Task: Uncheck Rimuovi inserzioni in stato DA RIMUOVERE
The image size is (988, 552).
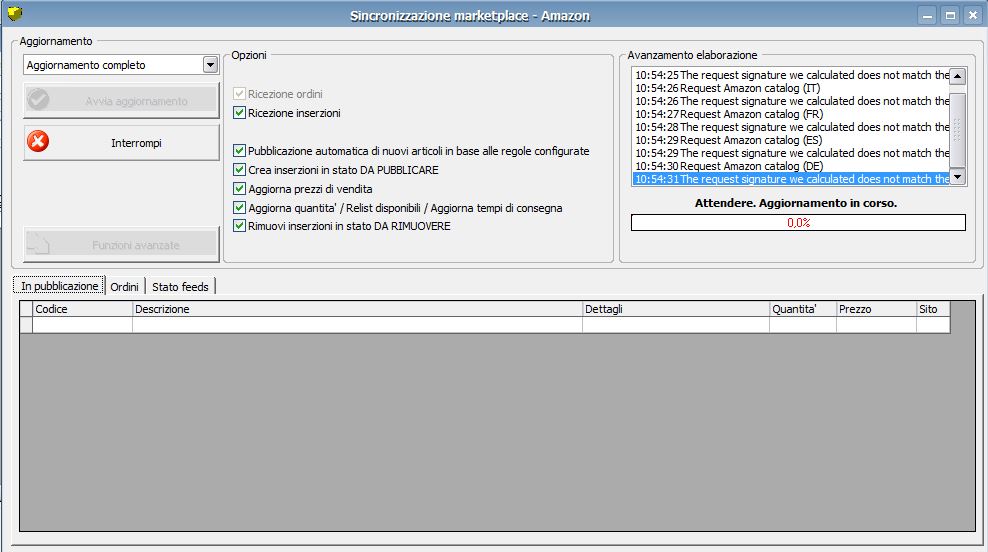Action: [239, 226]
